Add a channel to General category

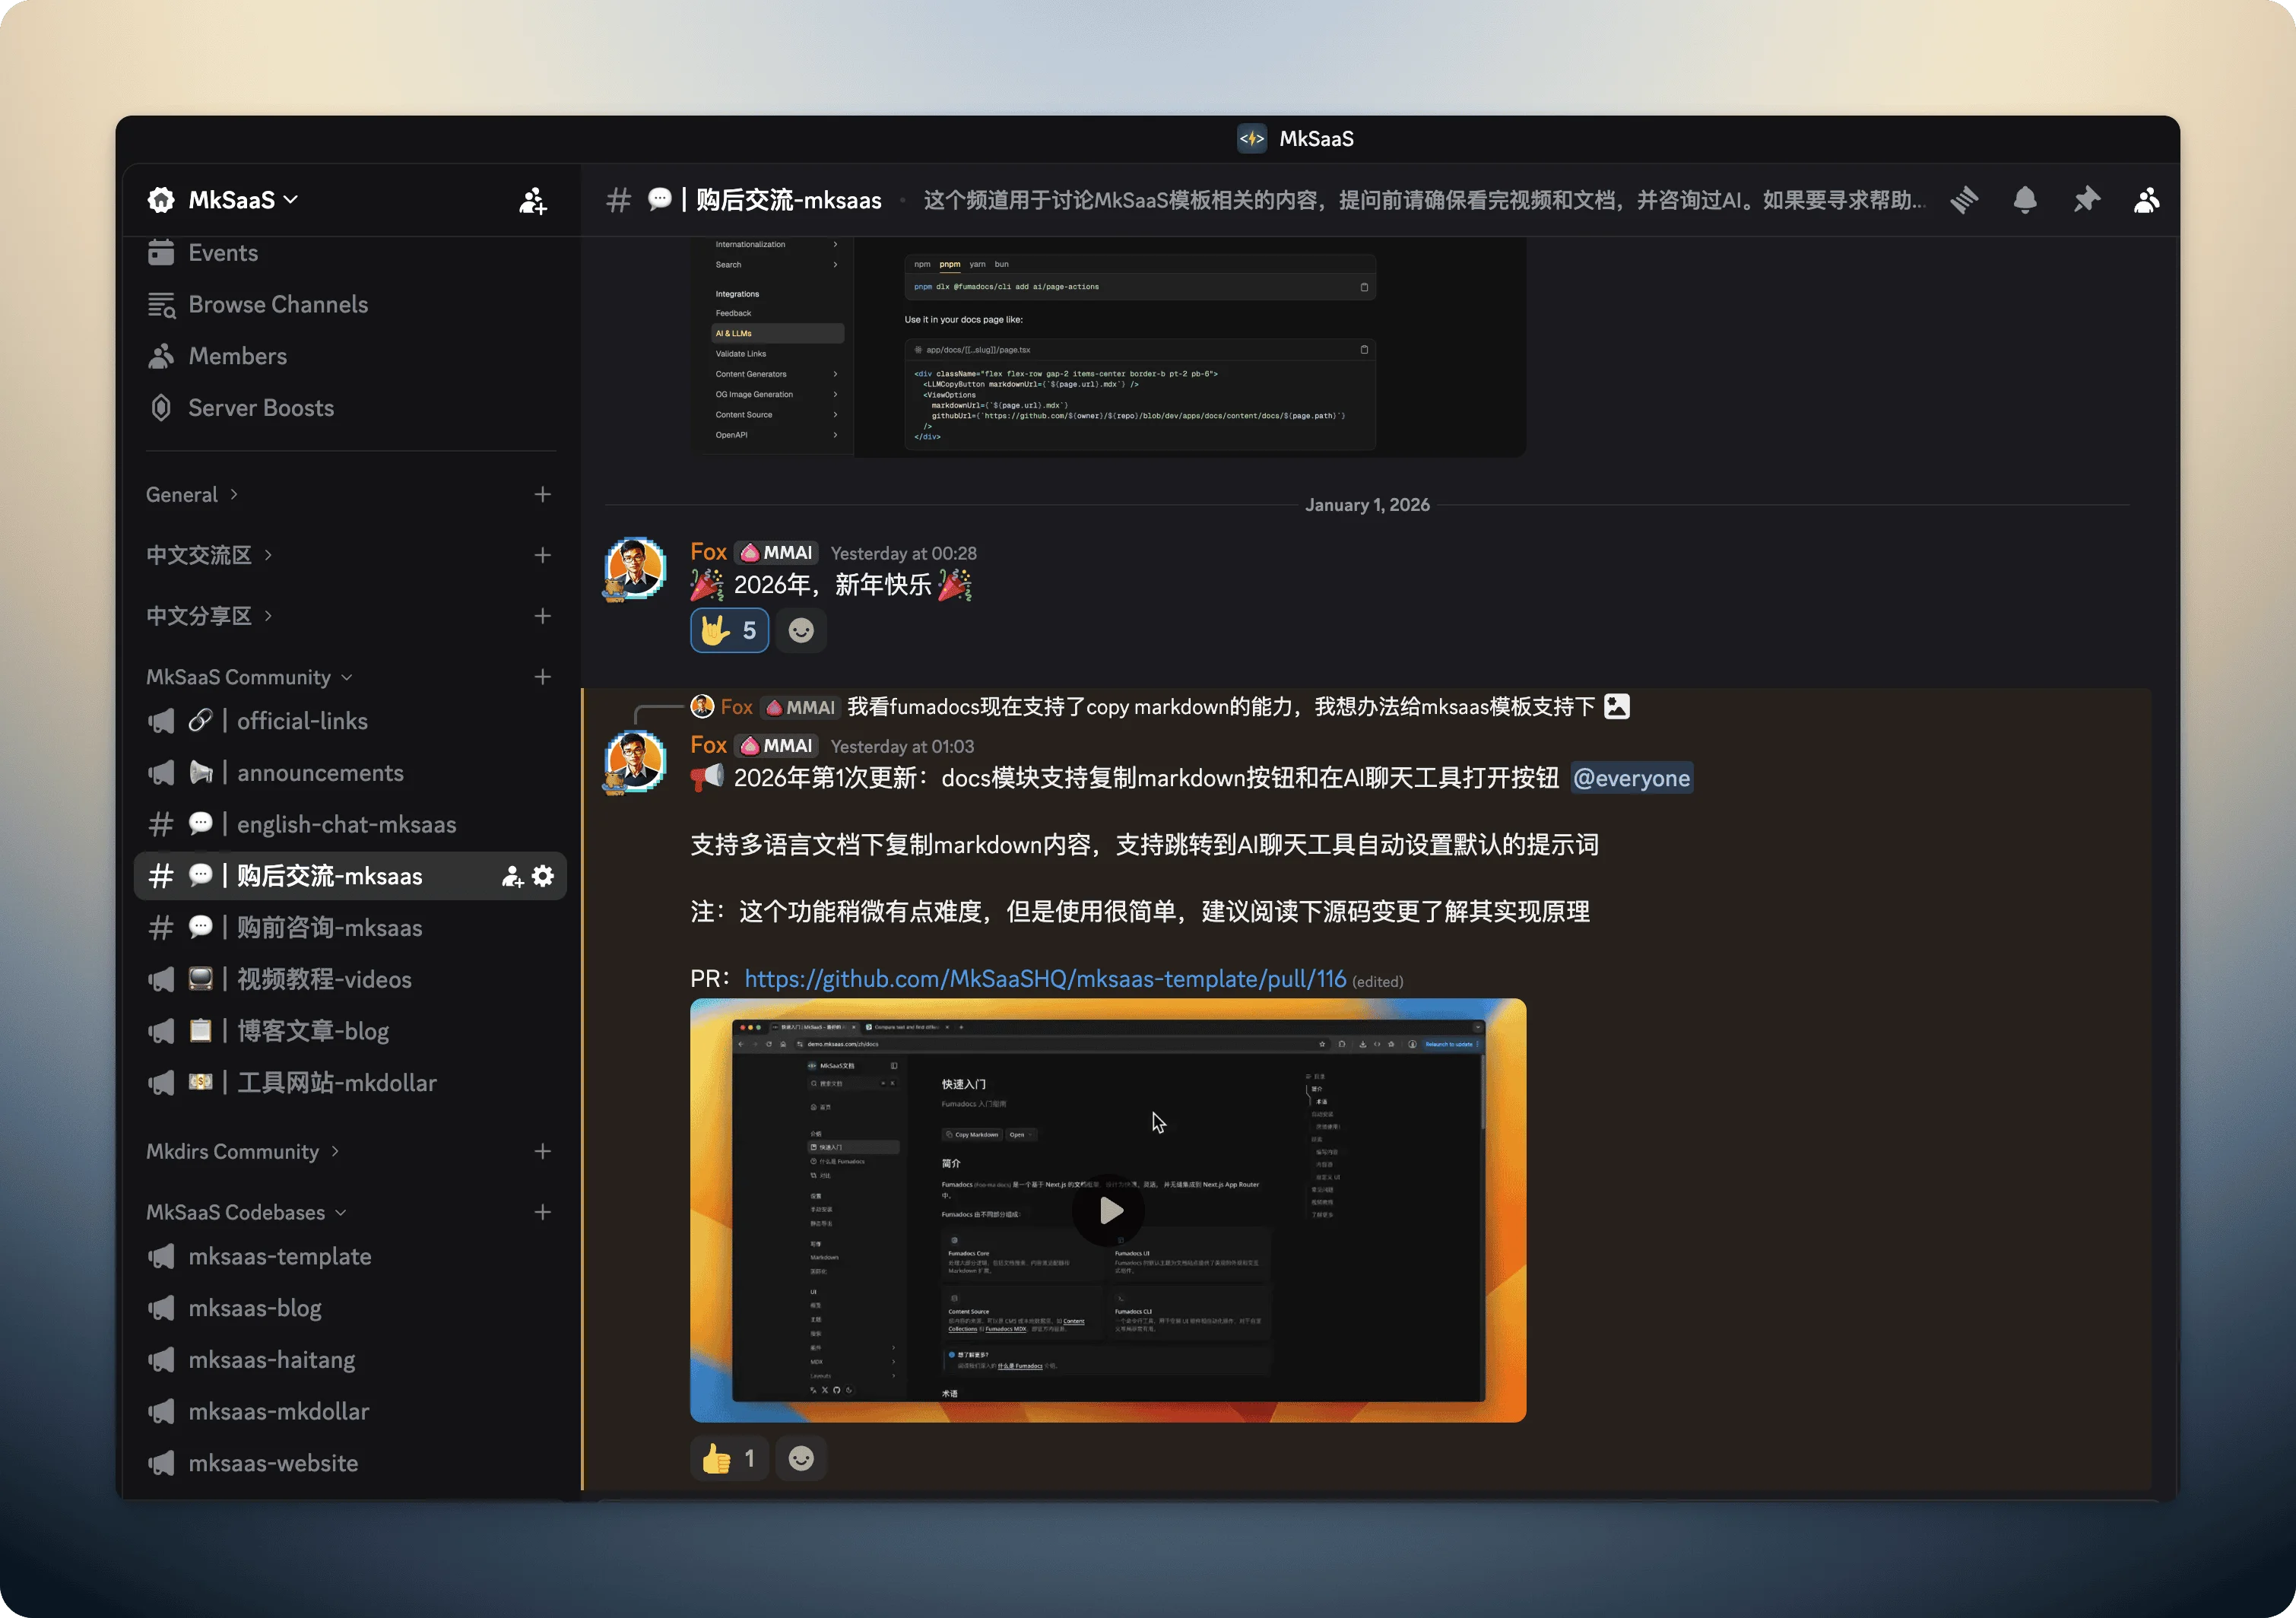click(x=543, y=495)
